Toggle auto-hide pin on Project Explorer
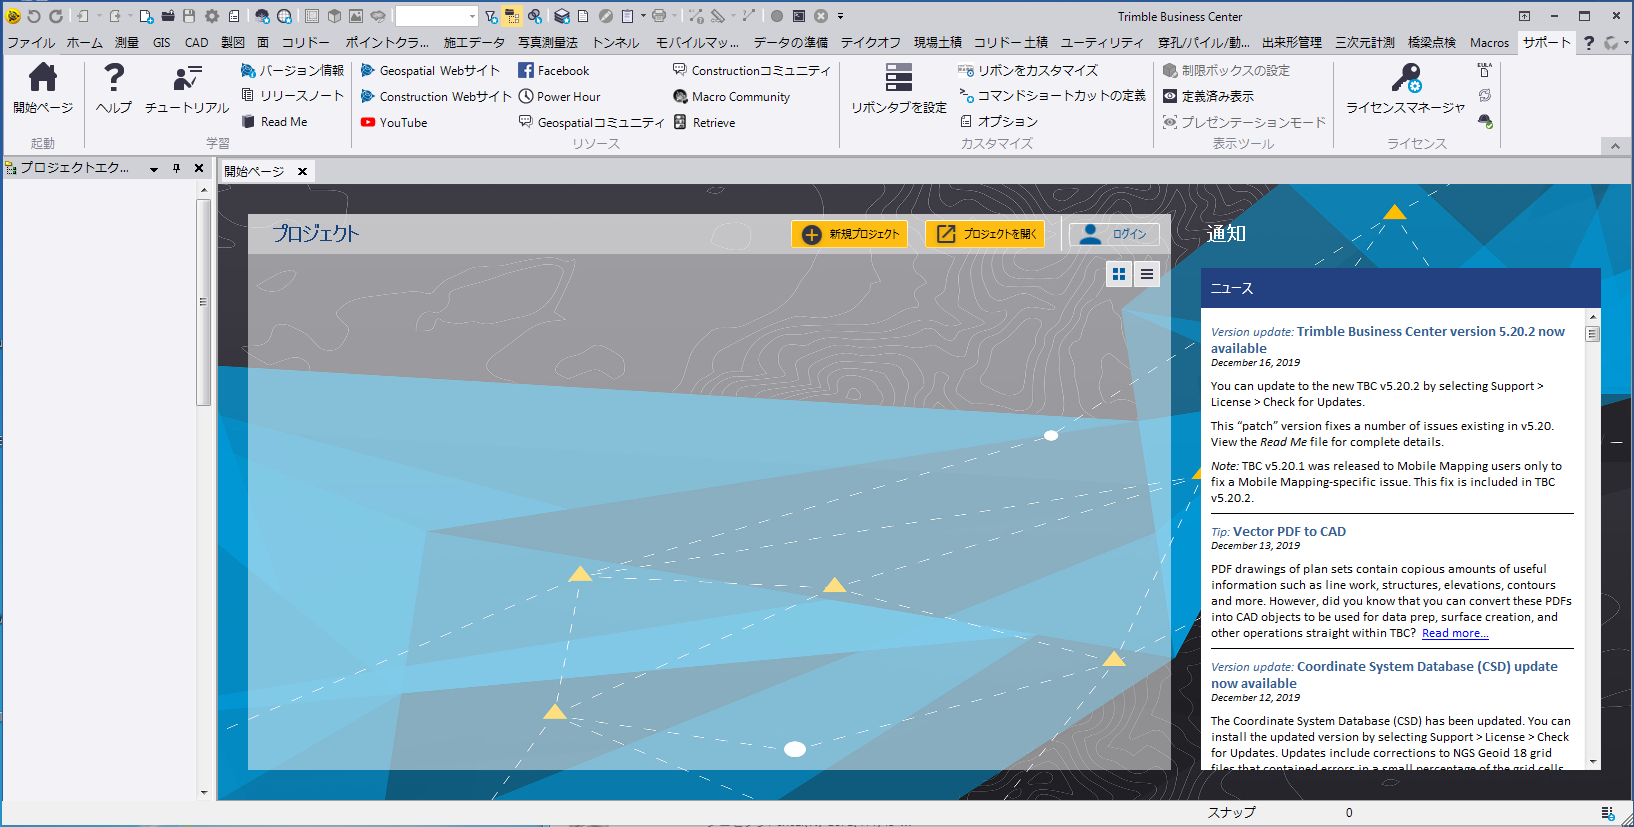The height and width of the screenshot is (827, 1634). pos(176,168)
